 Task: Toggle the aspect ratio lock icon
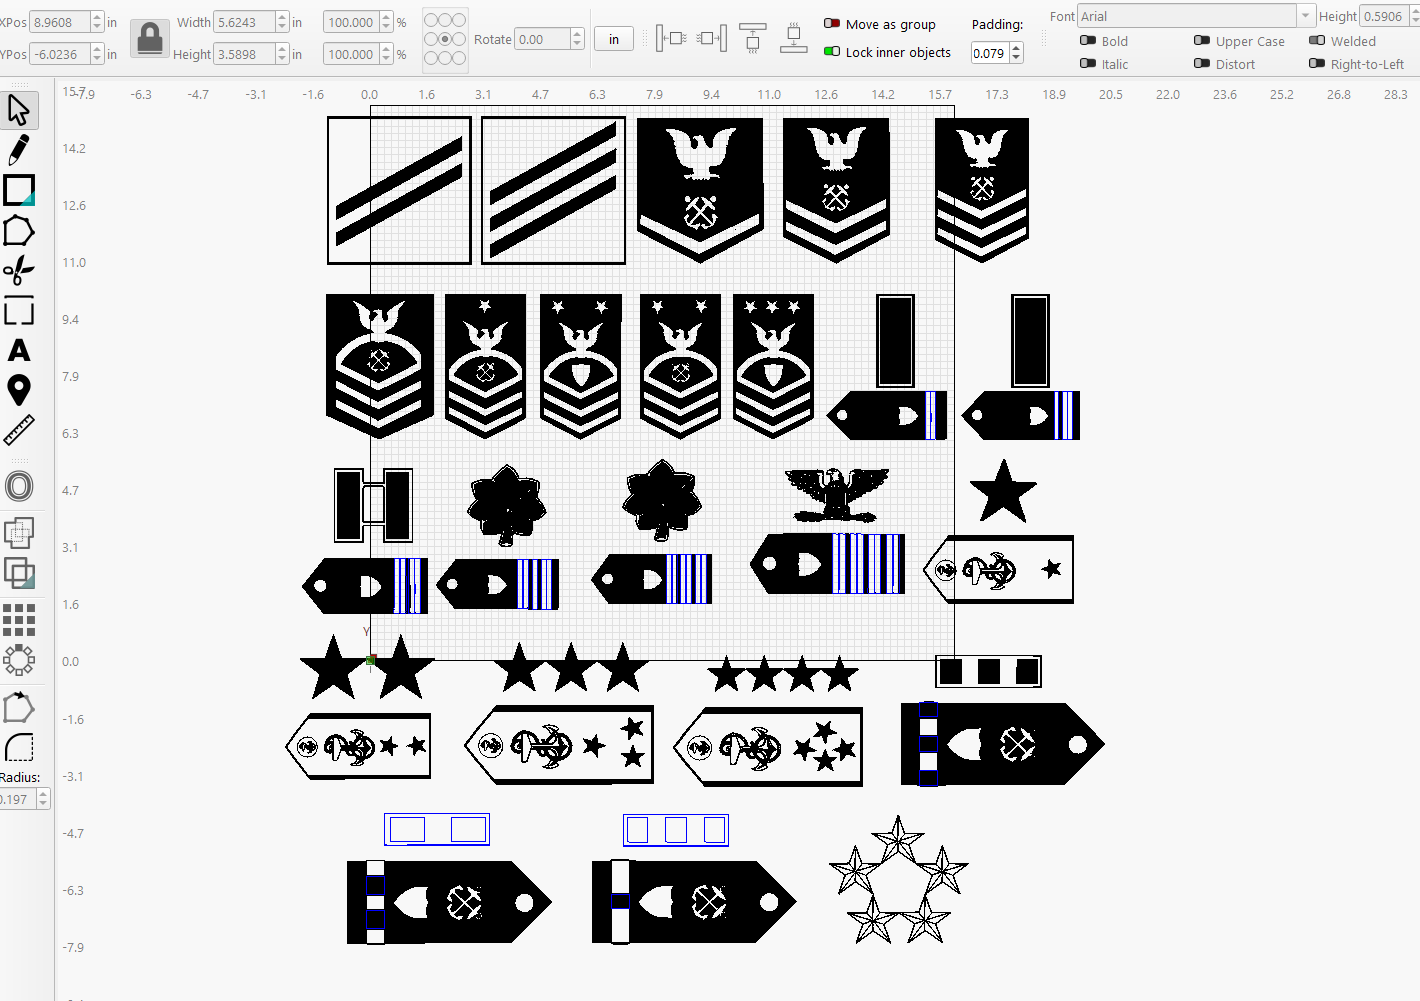click(150, 38)
